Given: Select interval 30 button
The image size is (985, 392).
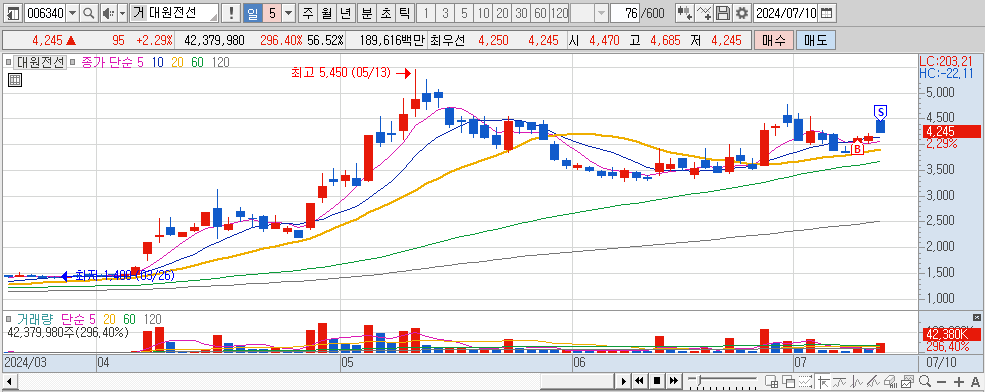Looking at the screenshot, I should tap(521, 13).
